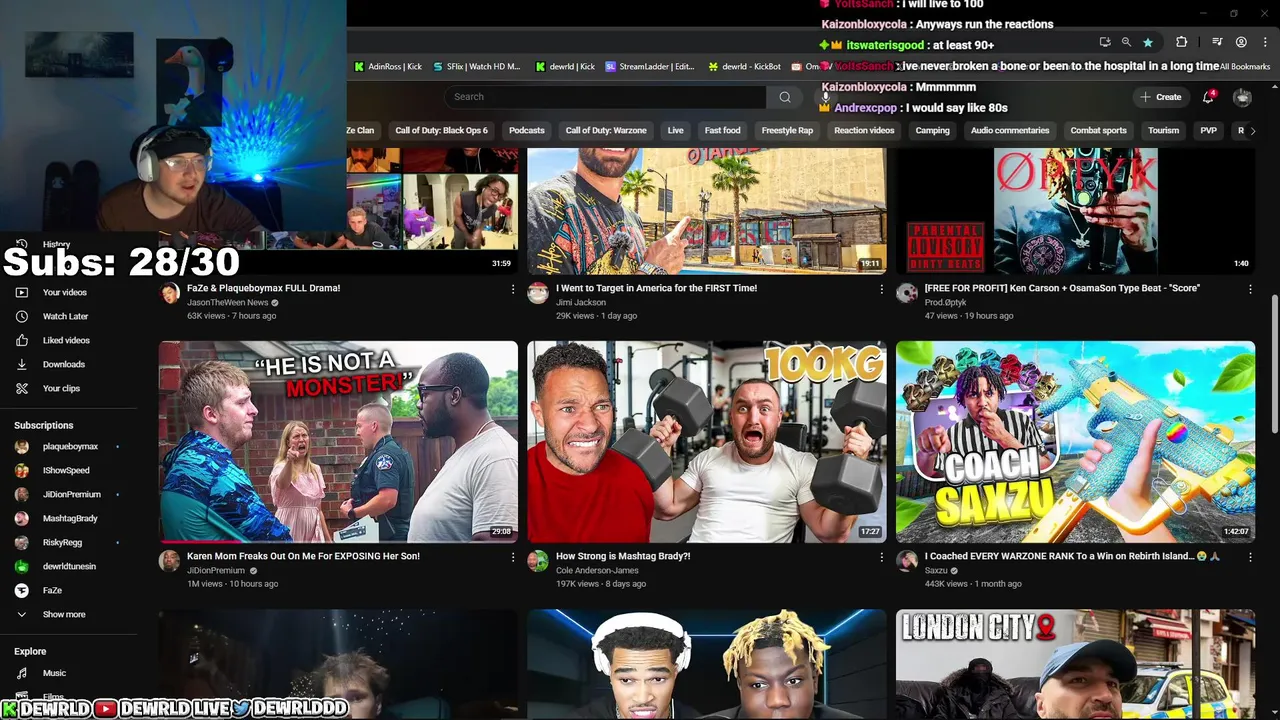1280x720 pixels.
Task: Select the Freestyle Rap filter chip
Action: (x=787, y=131)
